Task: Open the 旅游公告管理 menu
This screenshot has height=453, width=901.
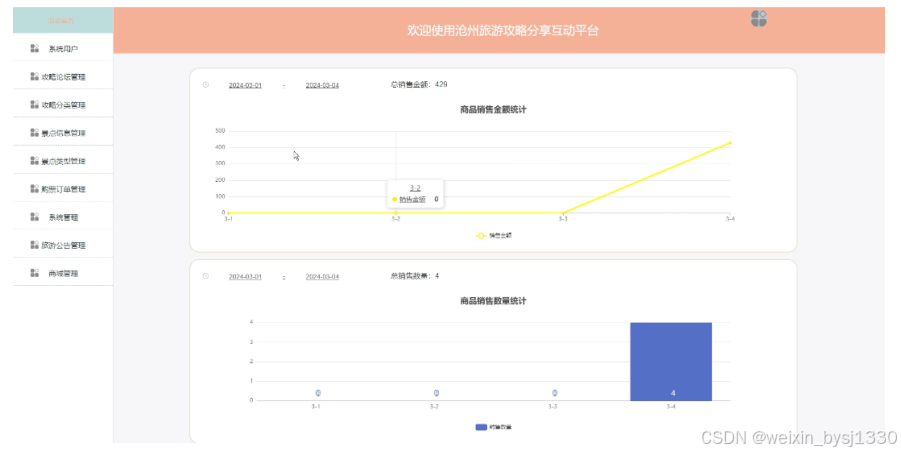Action: click(x=63, y=245)
